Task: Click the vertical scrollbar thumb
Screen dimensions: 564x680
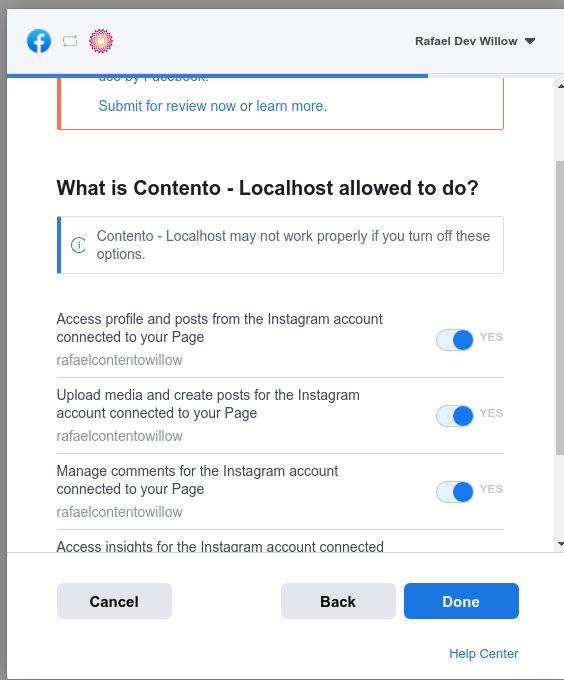Action: tap(560, 307)
